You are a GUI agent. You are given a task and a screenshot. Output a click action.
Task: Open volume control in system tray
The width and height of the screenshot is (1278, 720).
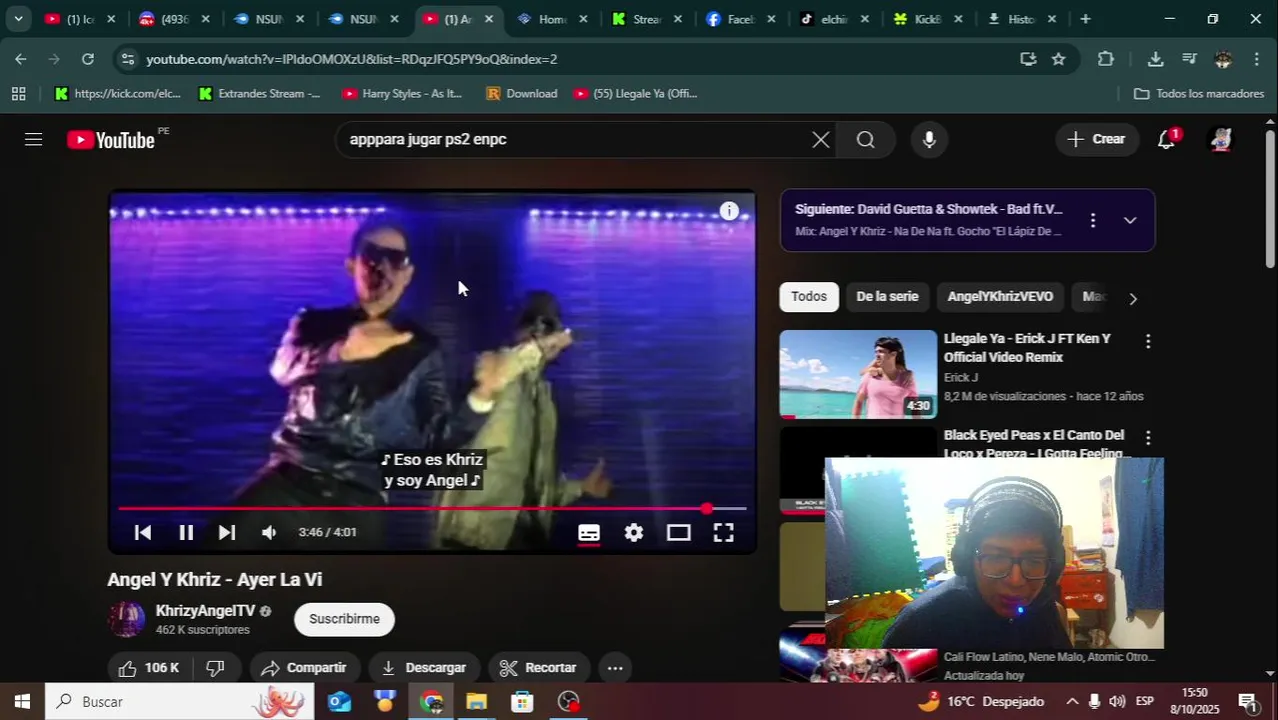(1117, 702)
